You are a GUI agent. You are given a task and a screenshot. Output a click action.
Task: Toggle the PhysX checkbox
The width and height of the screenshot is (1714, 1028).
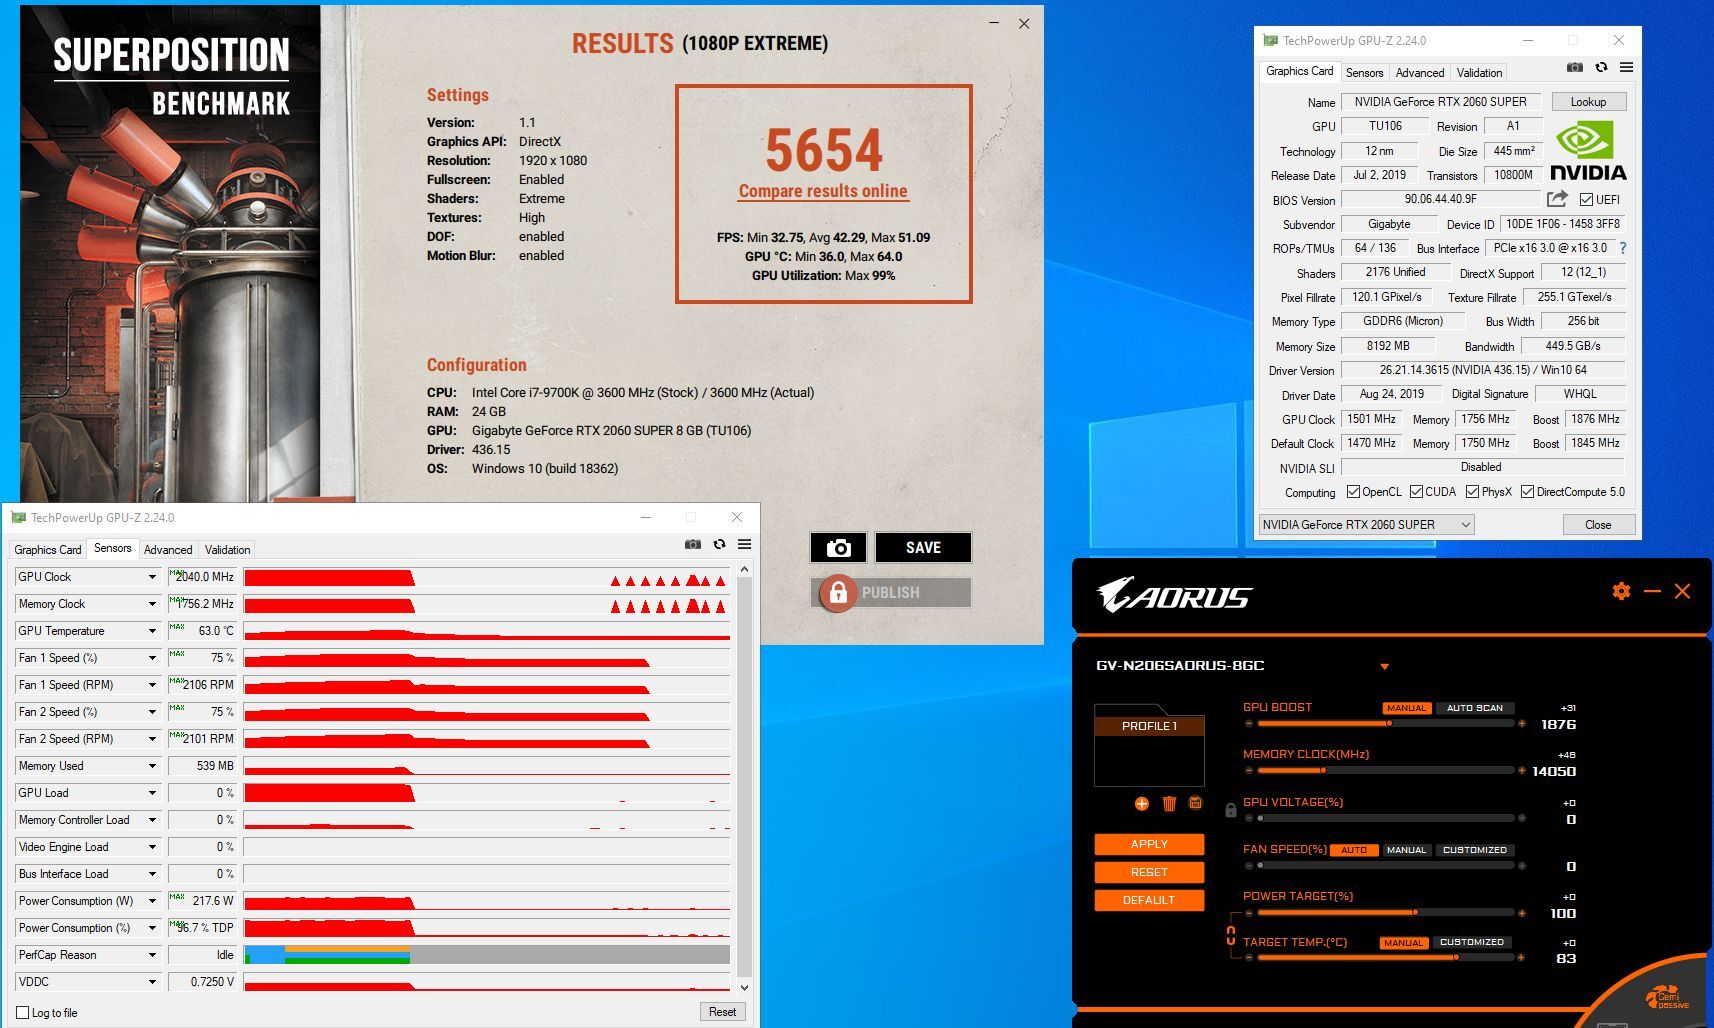pyautogui.click(x=1472, y=491)
